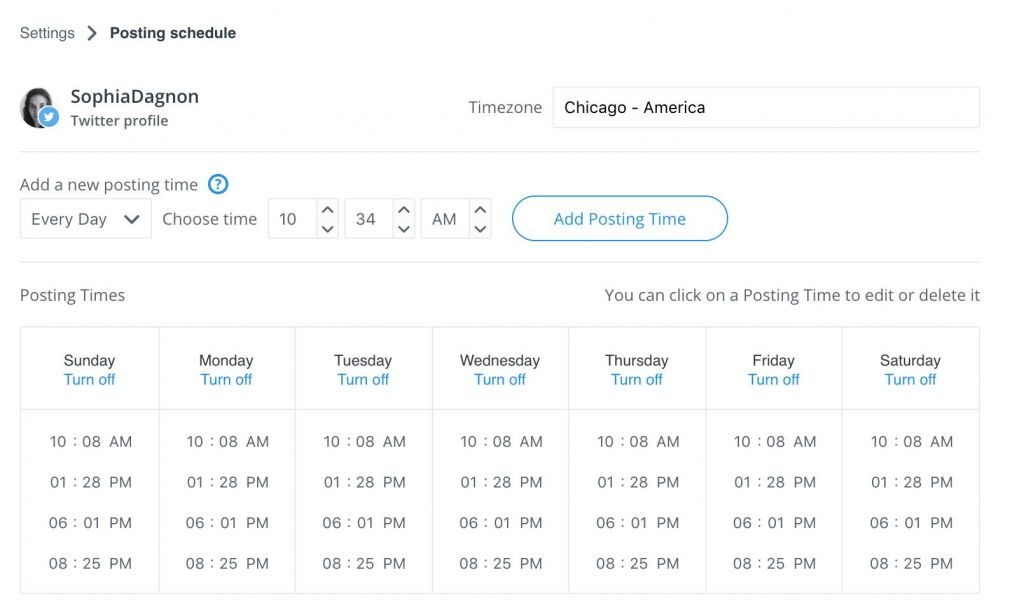This screenshot has height=603, width=1024.
Task: Turn off Friday posting link
Action: pyautogui.click(x=773, y=380)
